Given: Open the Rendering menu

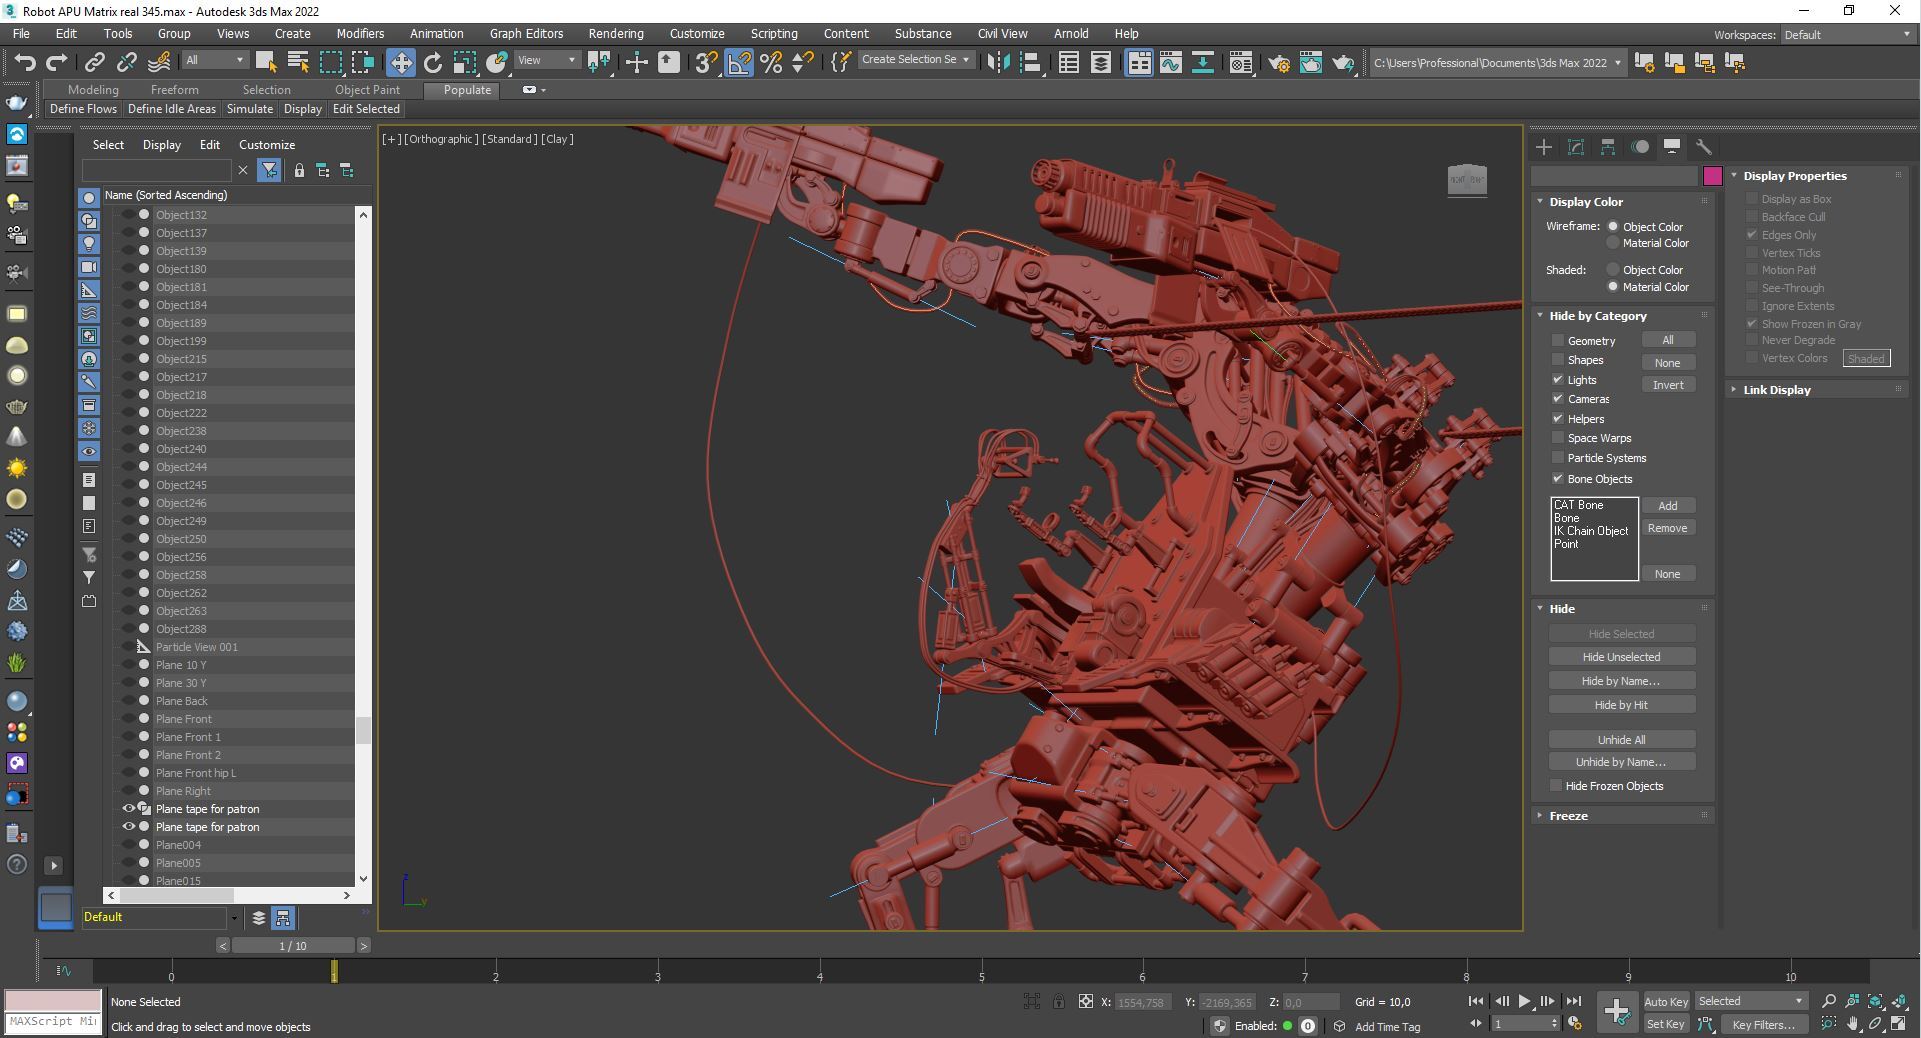Looking at the screenshot, I should point(615,33).
